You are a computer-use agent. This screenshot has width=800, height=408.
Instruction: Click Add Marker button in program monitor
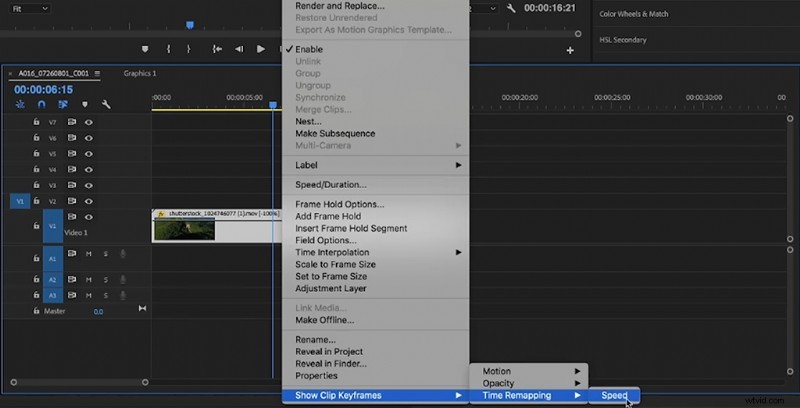pos(145,49)
